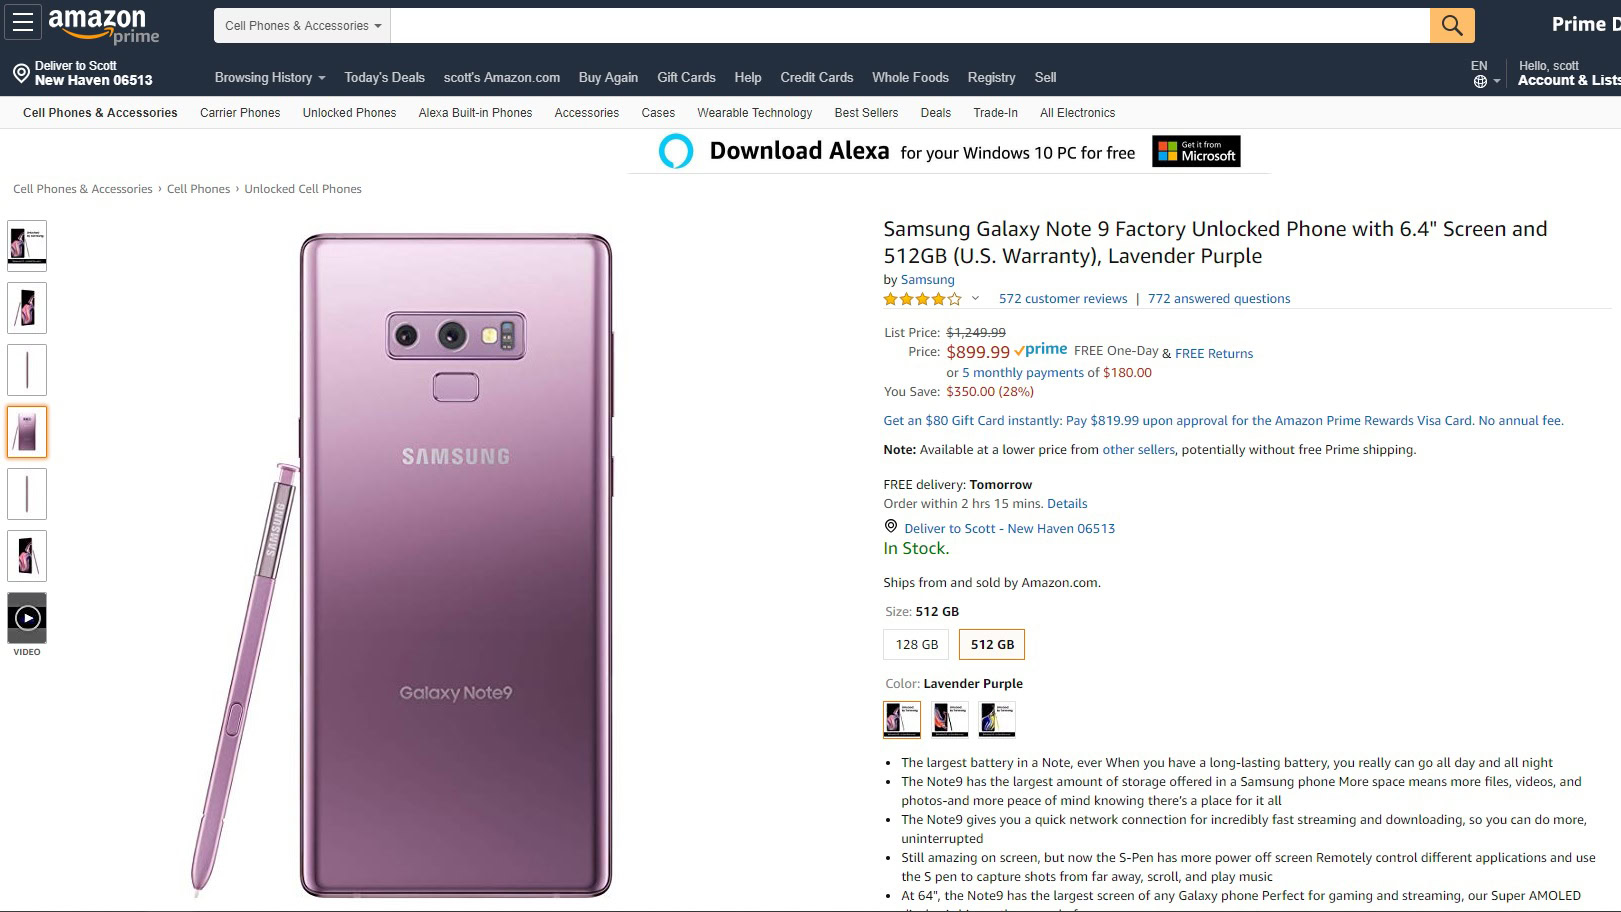The image size is (1621, 912).
Task: Select the Lavender Purple color swatch
Action: (x=902, y=719)
